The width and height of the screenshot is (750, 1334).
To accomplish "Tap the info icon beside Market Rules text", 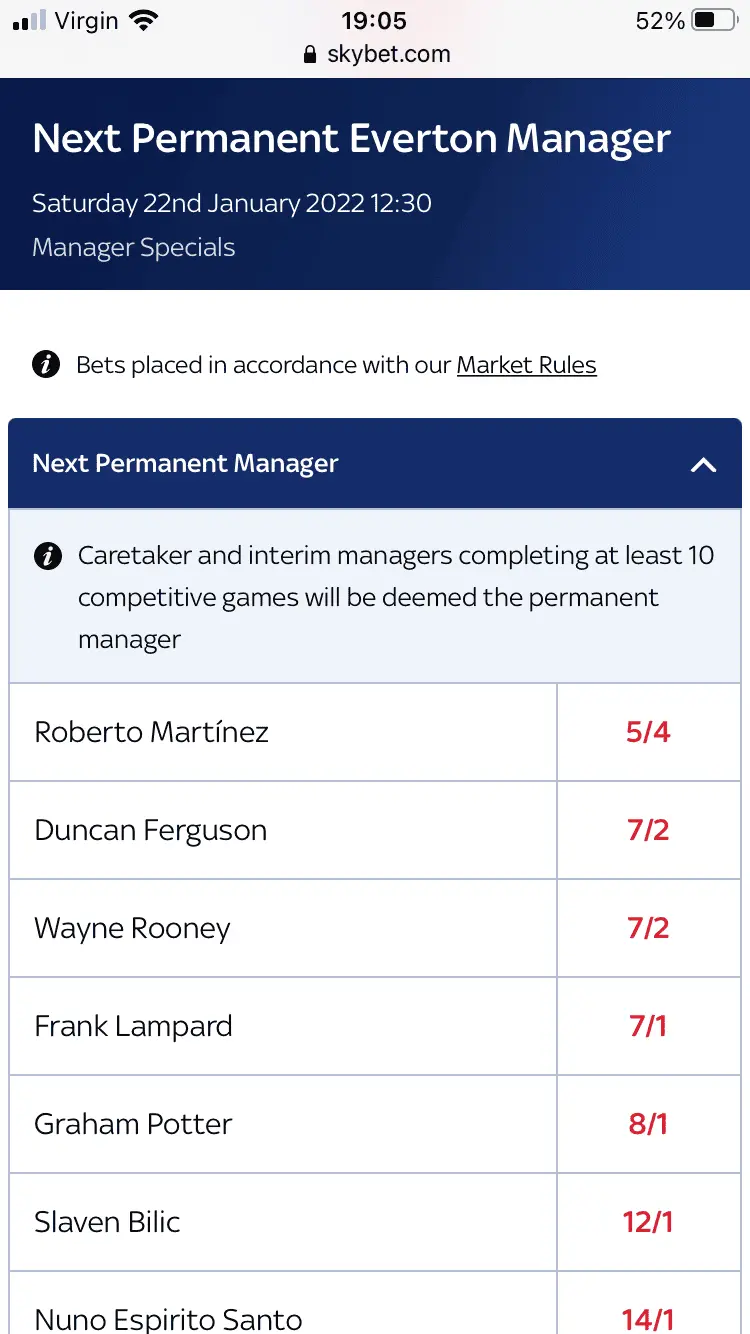I will (46, 365).
